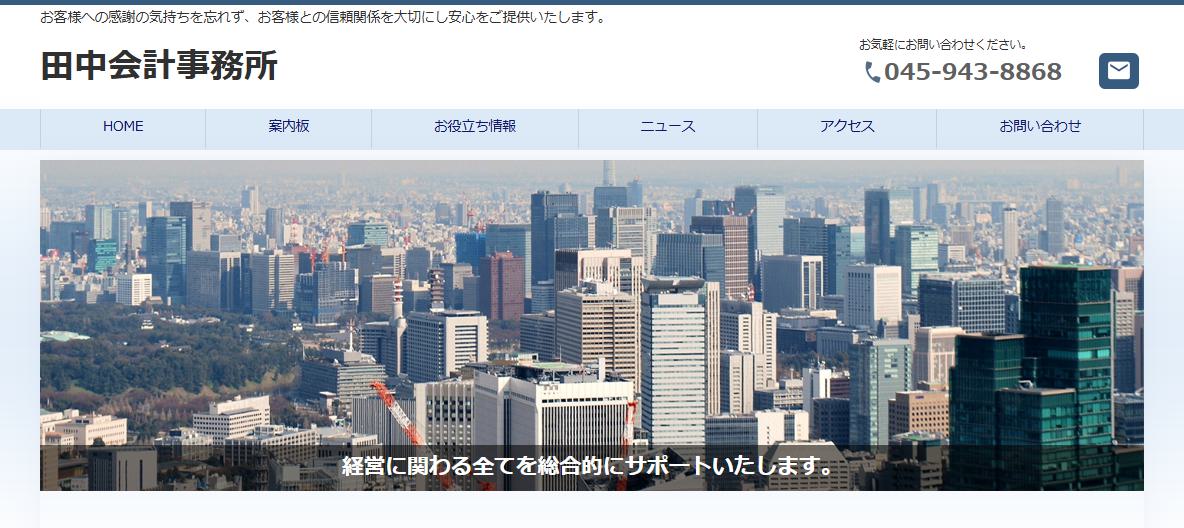Open the HOME menu item
Image resolution: width=1184 pixels, height=528 pixels.
[123, 129]
